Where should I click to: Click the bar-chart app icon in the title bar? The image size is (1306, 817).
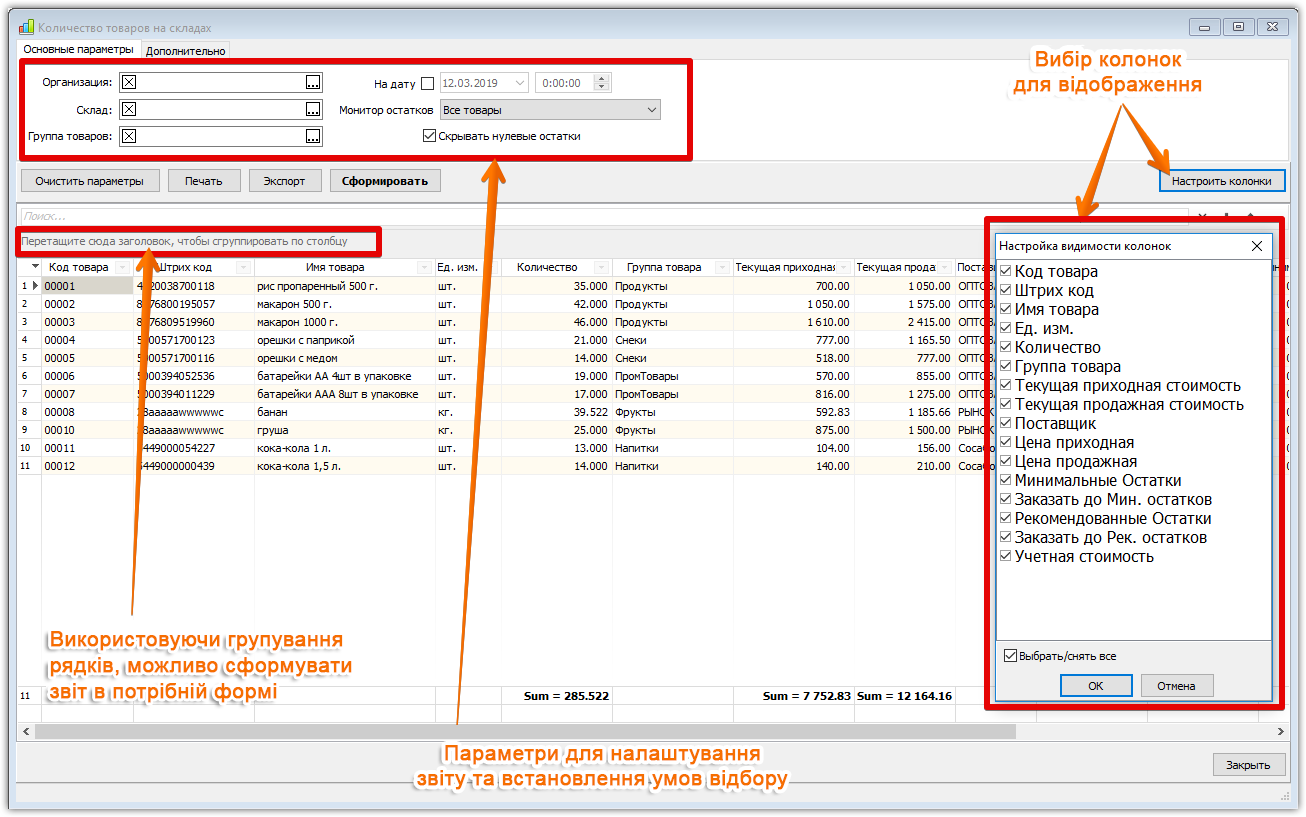click(x=26, y=28)
